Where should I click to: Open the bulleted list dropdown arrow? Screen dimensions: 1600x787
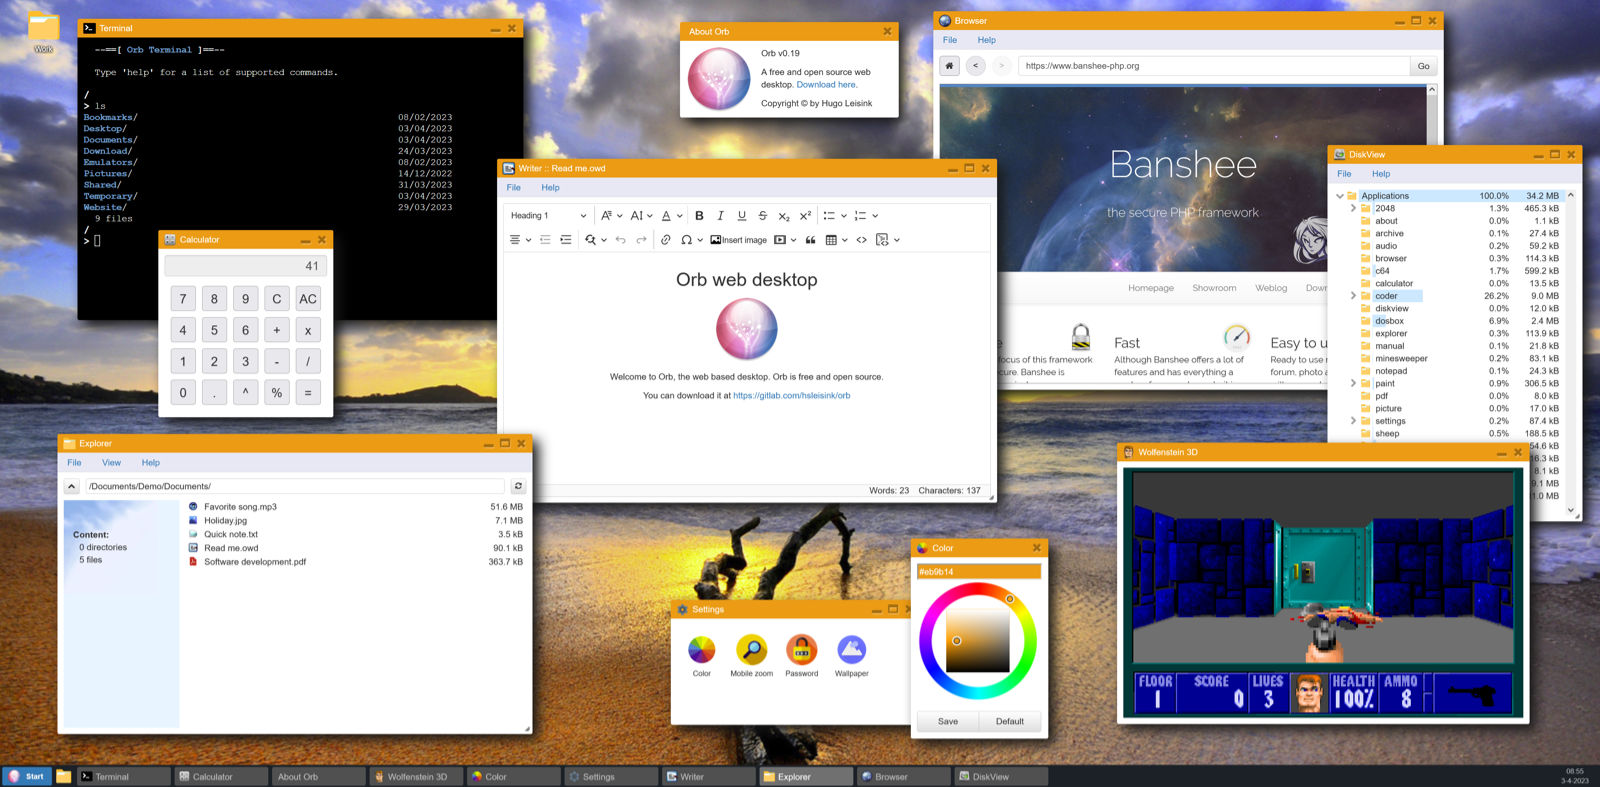tap(844, 216)
